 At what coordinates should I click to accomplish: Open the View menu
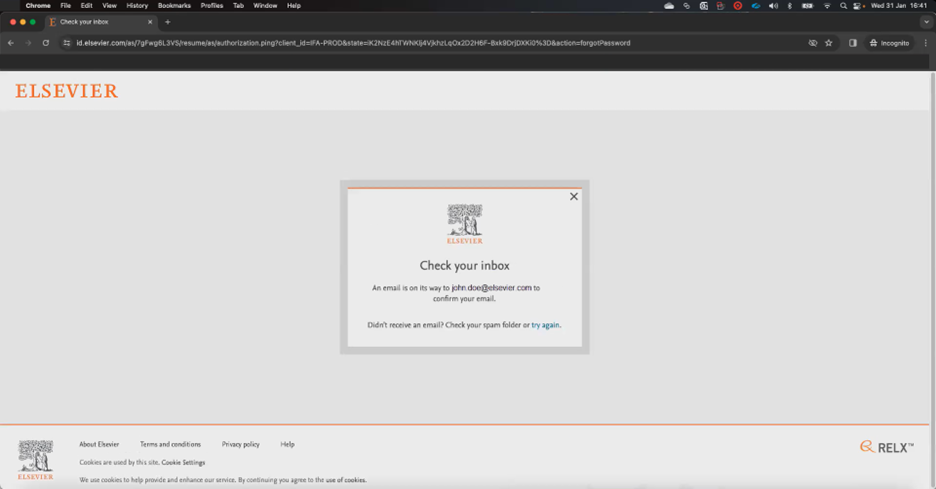(x=109, y=5)
